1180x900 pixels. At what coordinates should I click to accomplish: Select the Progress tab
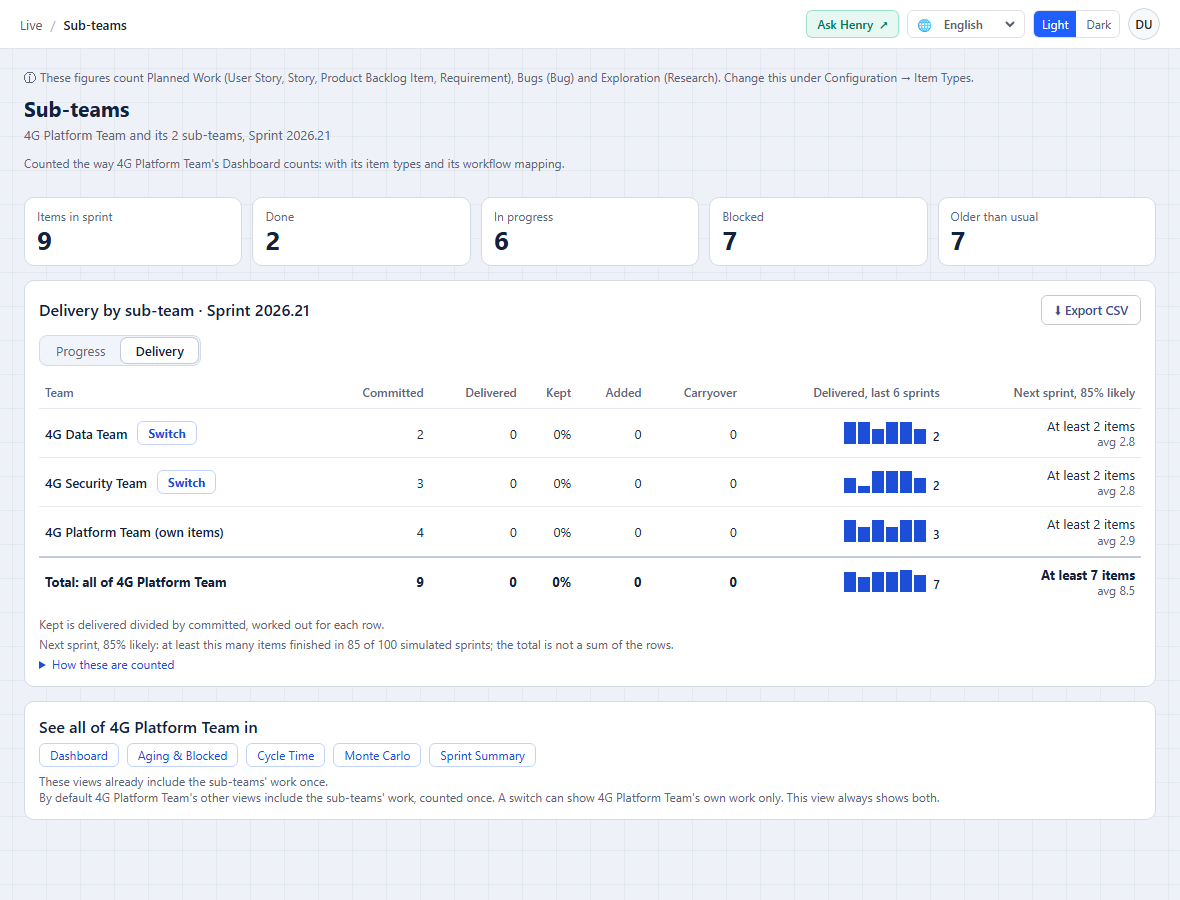81,351
